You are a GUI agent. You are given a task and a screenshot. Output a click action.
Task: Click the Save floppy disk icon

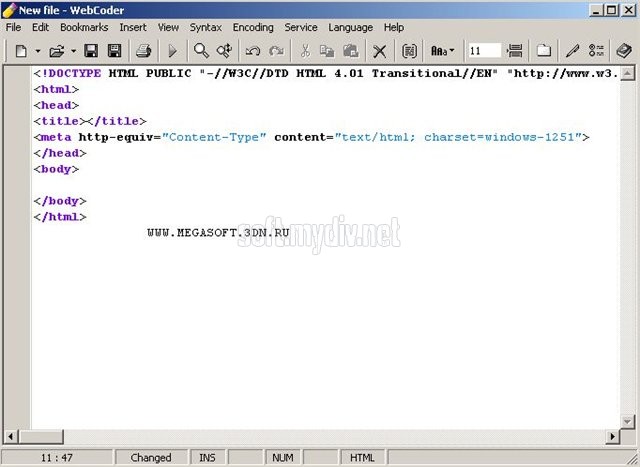click(x=91, y=50)
